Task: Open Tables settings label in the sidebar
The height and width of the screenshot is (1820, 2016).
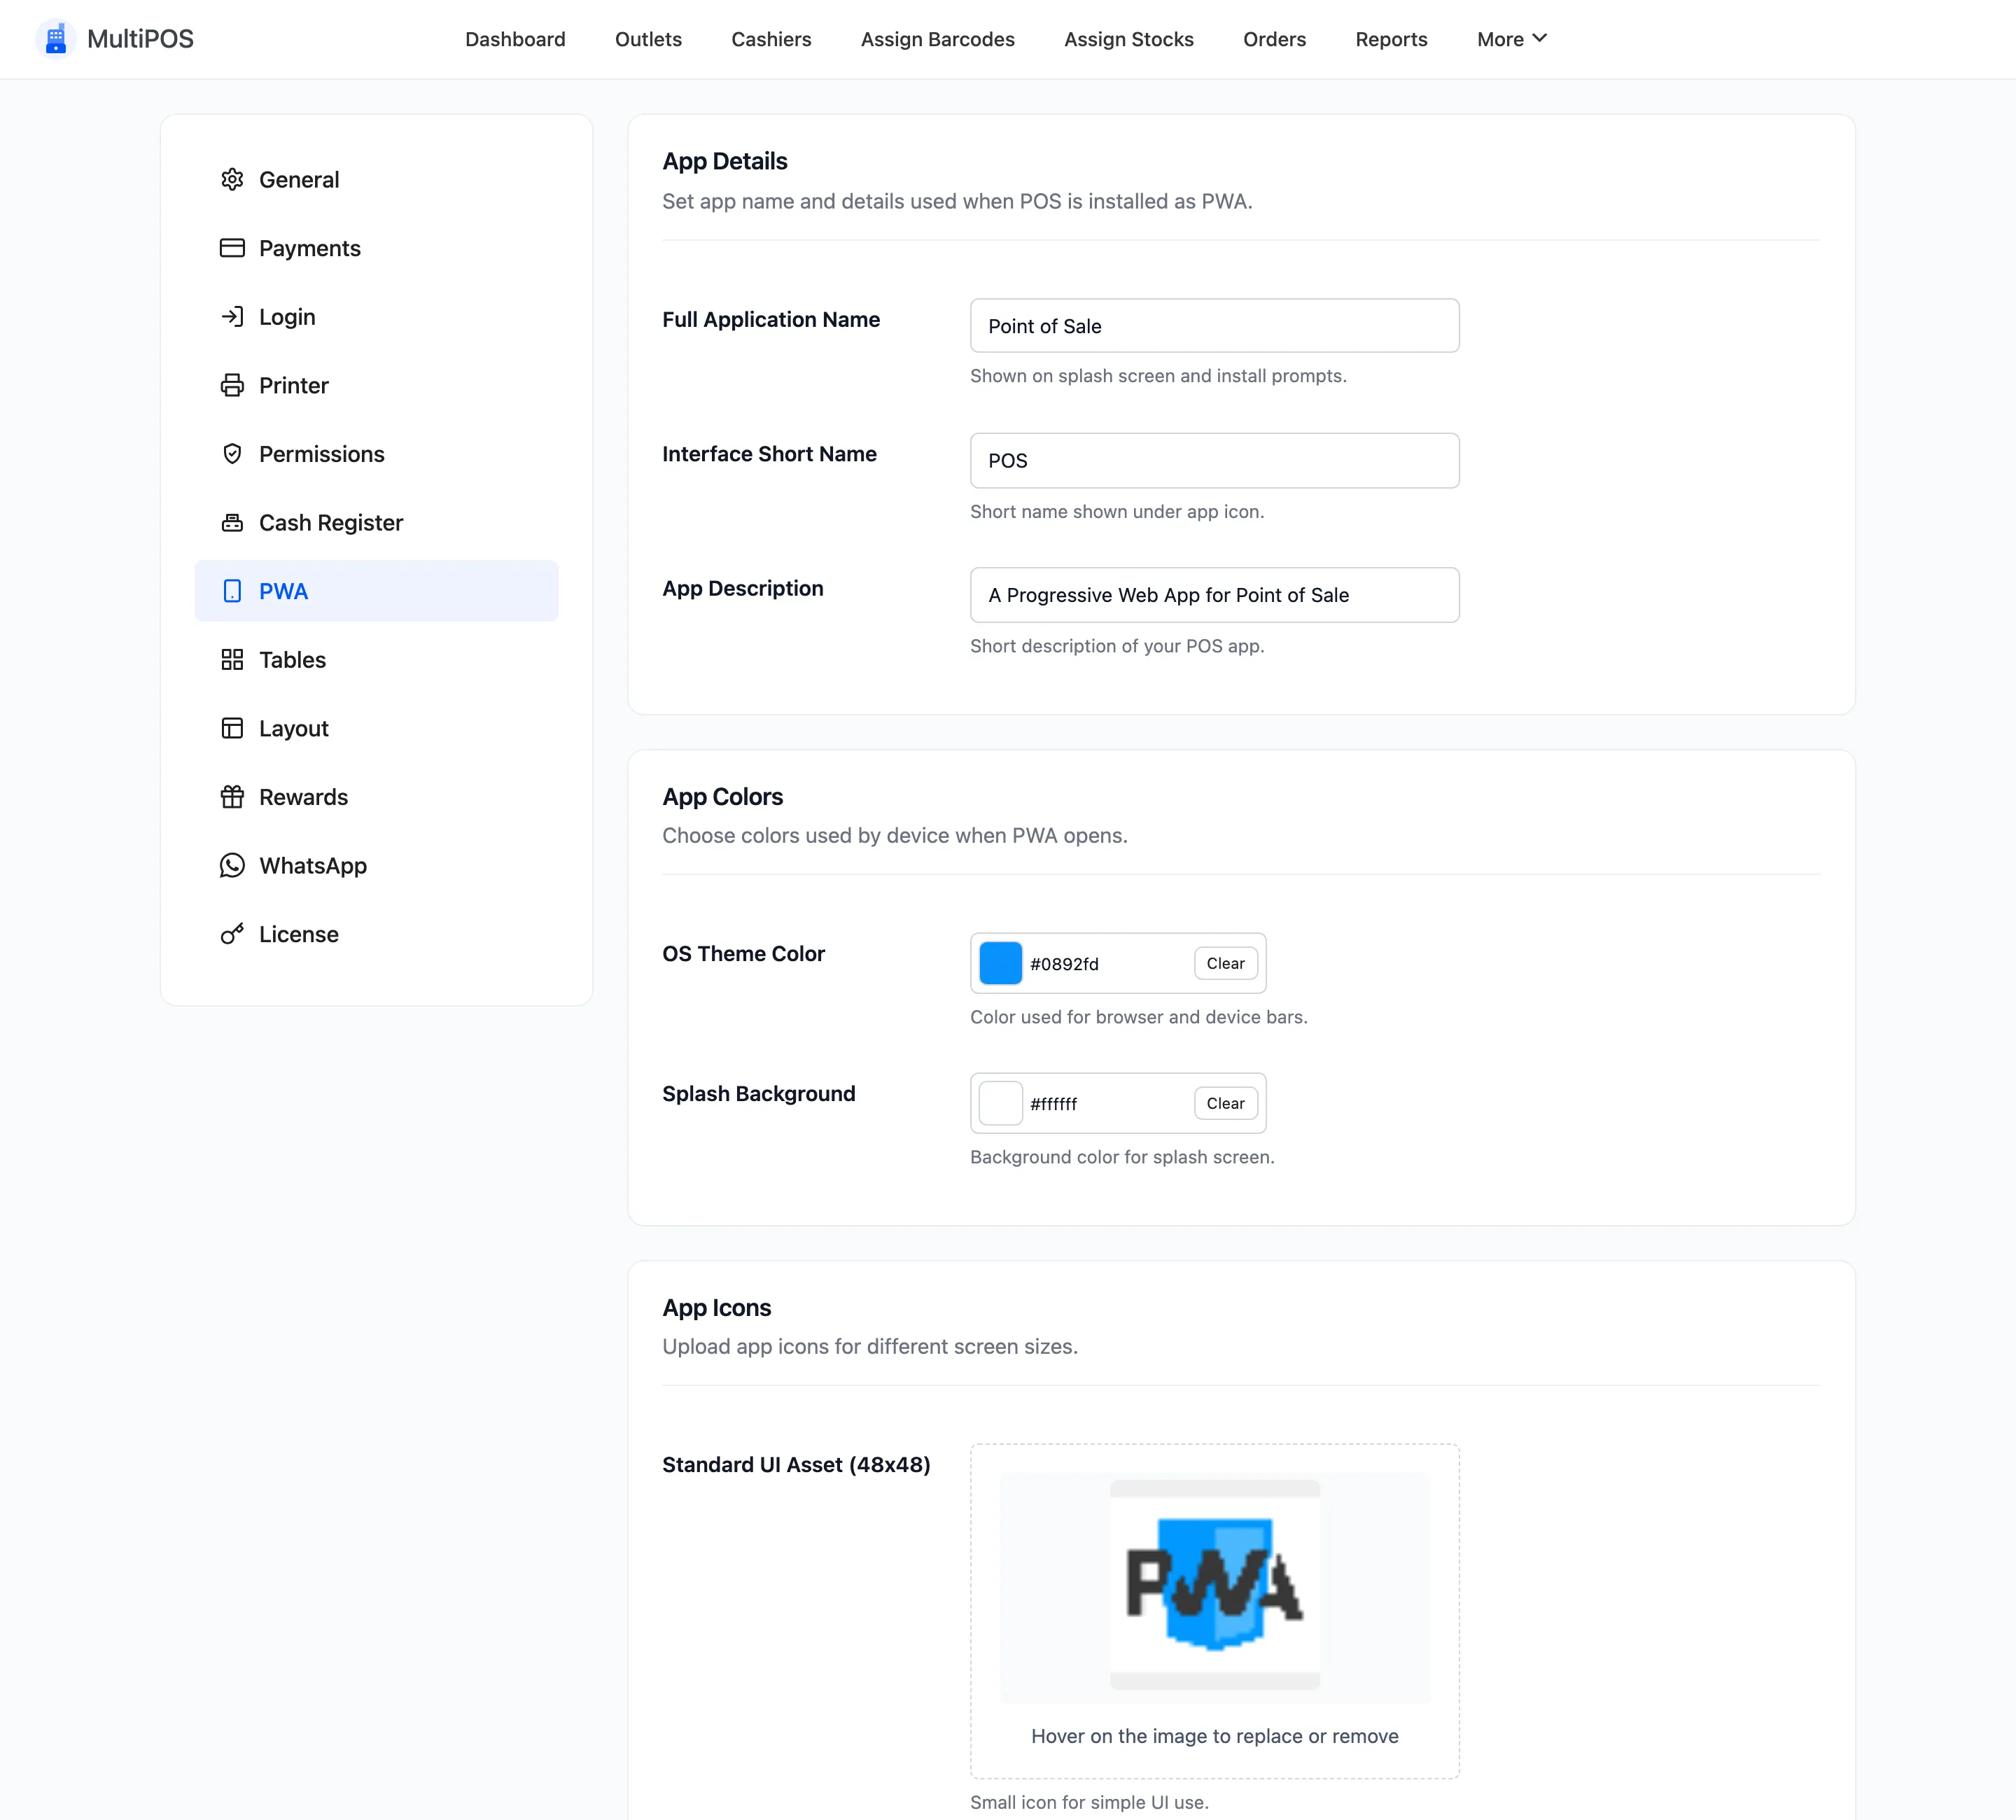Action: tap(292, 660)
